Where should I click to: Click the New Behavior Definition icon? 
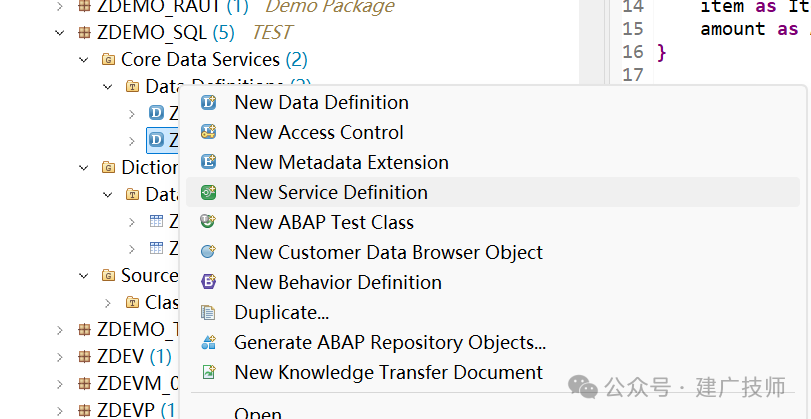tap(208, 282)
